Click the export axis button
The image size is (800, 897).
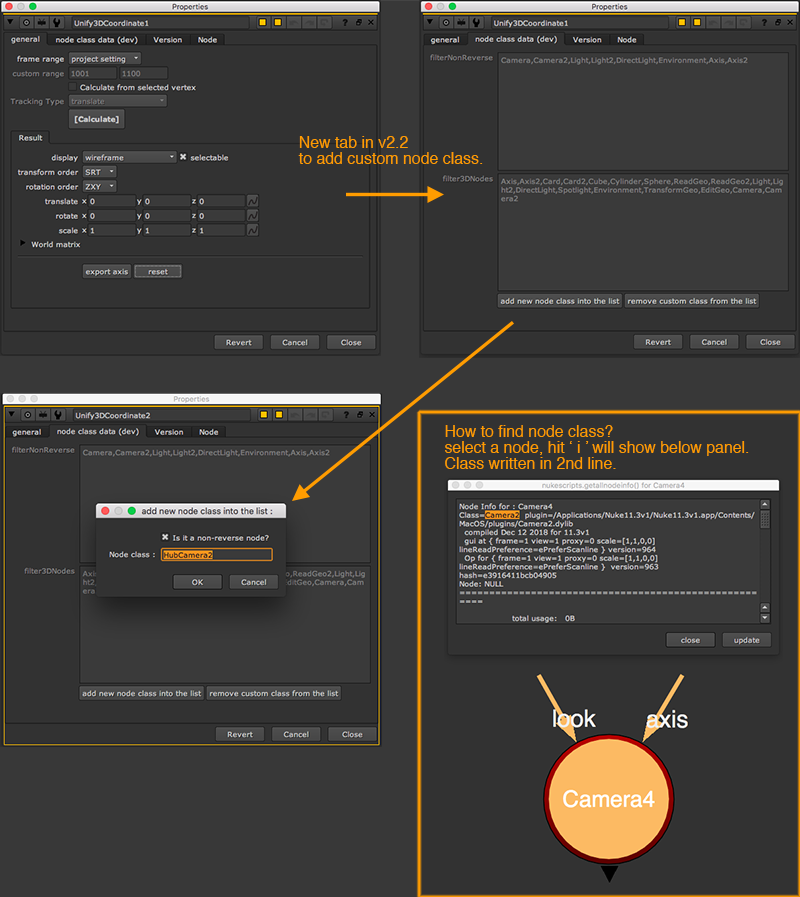pos(106,271)
